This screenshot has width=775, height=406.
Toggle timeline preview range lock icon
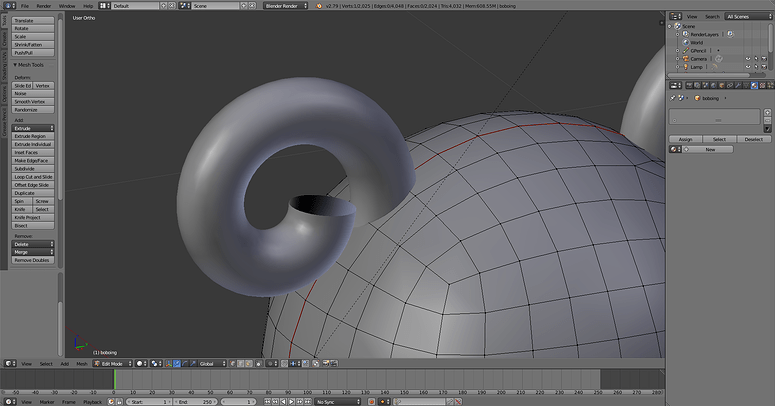click(119, 402)
